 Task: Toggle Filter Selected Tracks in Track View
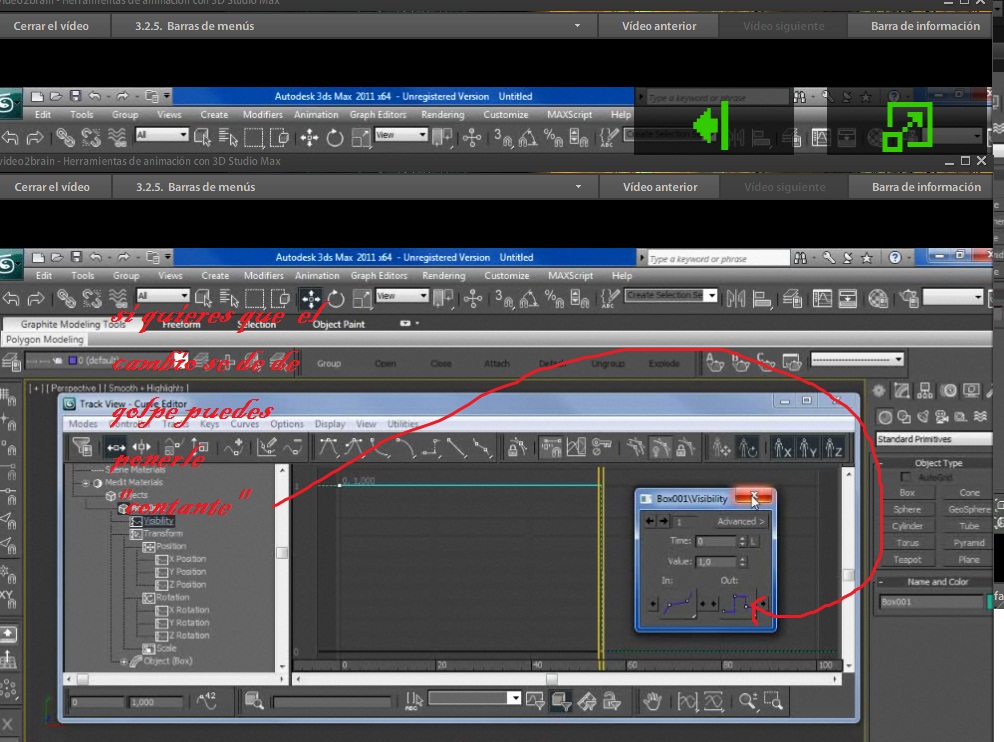(535, 702)
